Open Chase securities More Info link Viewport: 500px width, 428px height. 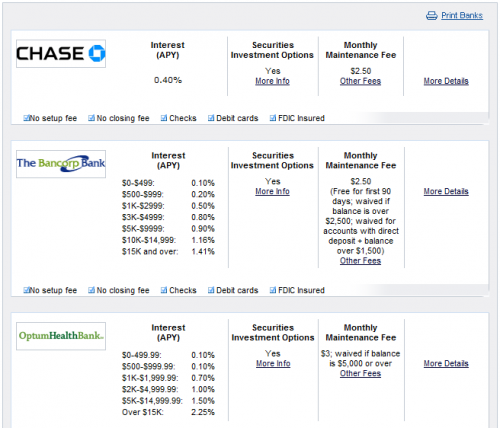click(x=272, y=81)
